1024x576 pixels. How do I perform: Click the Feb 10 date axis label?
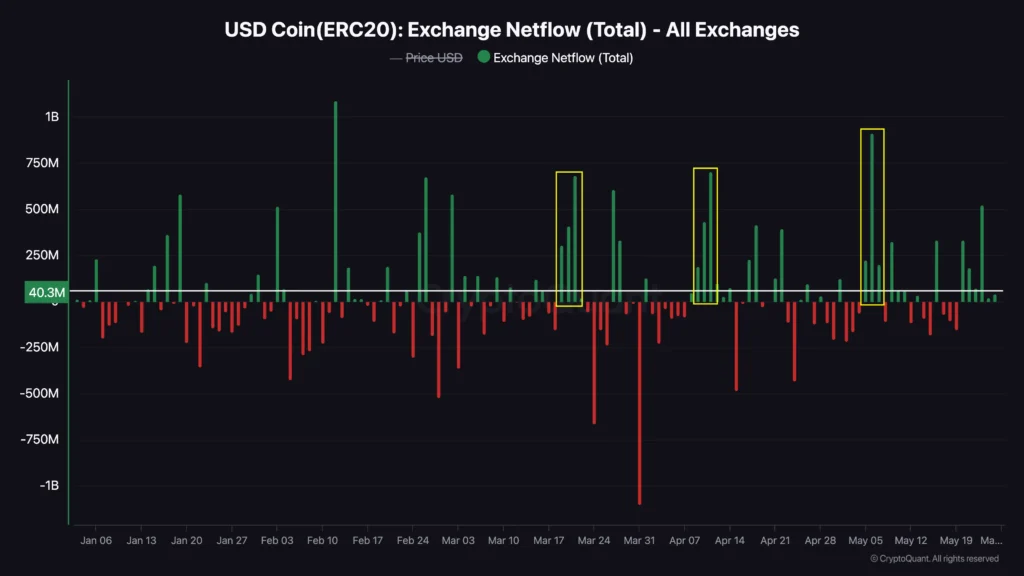click(x=322, y=540)
